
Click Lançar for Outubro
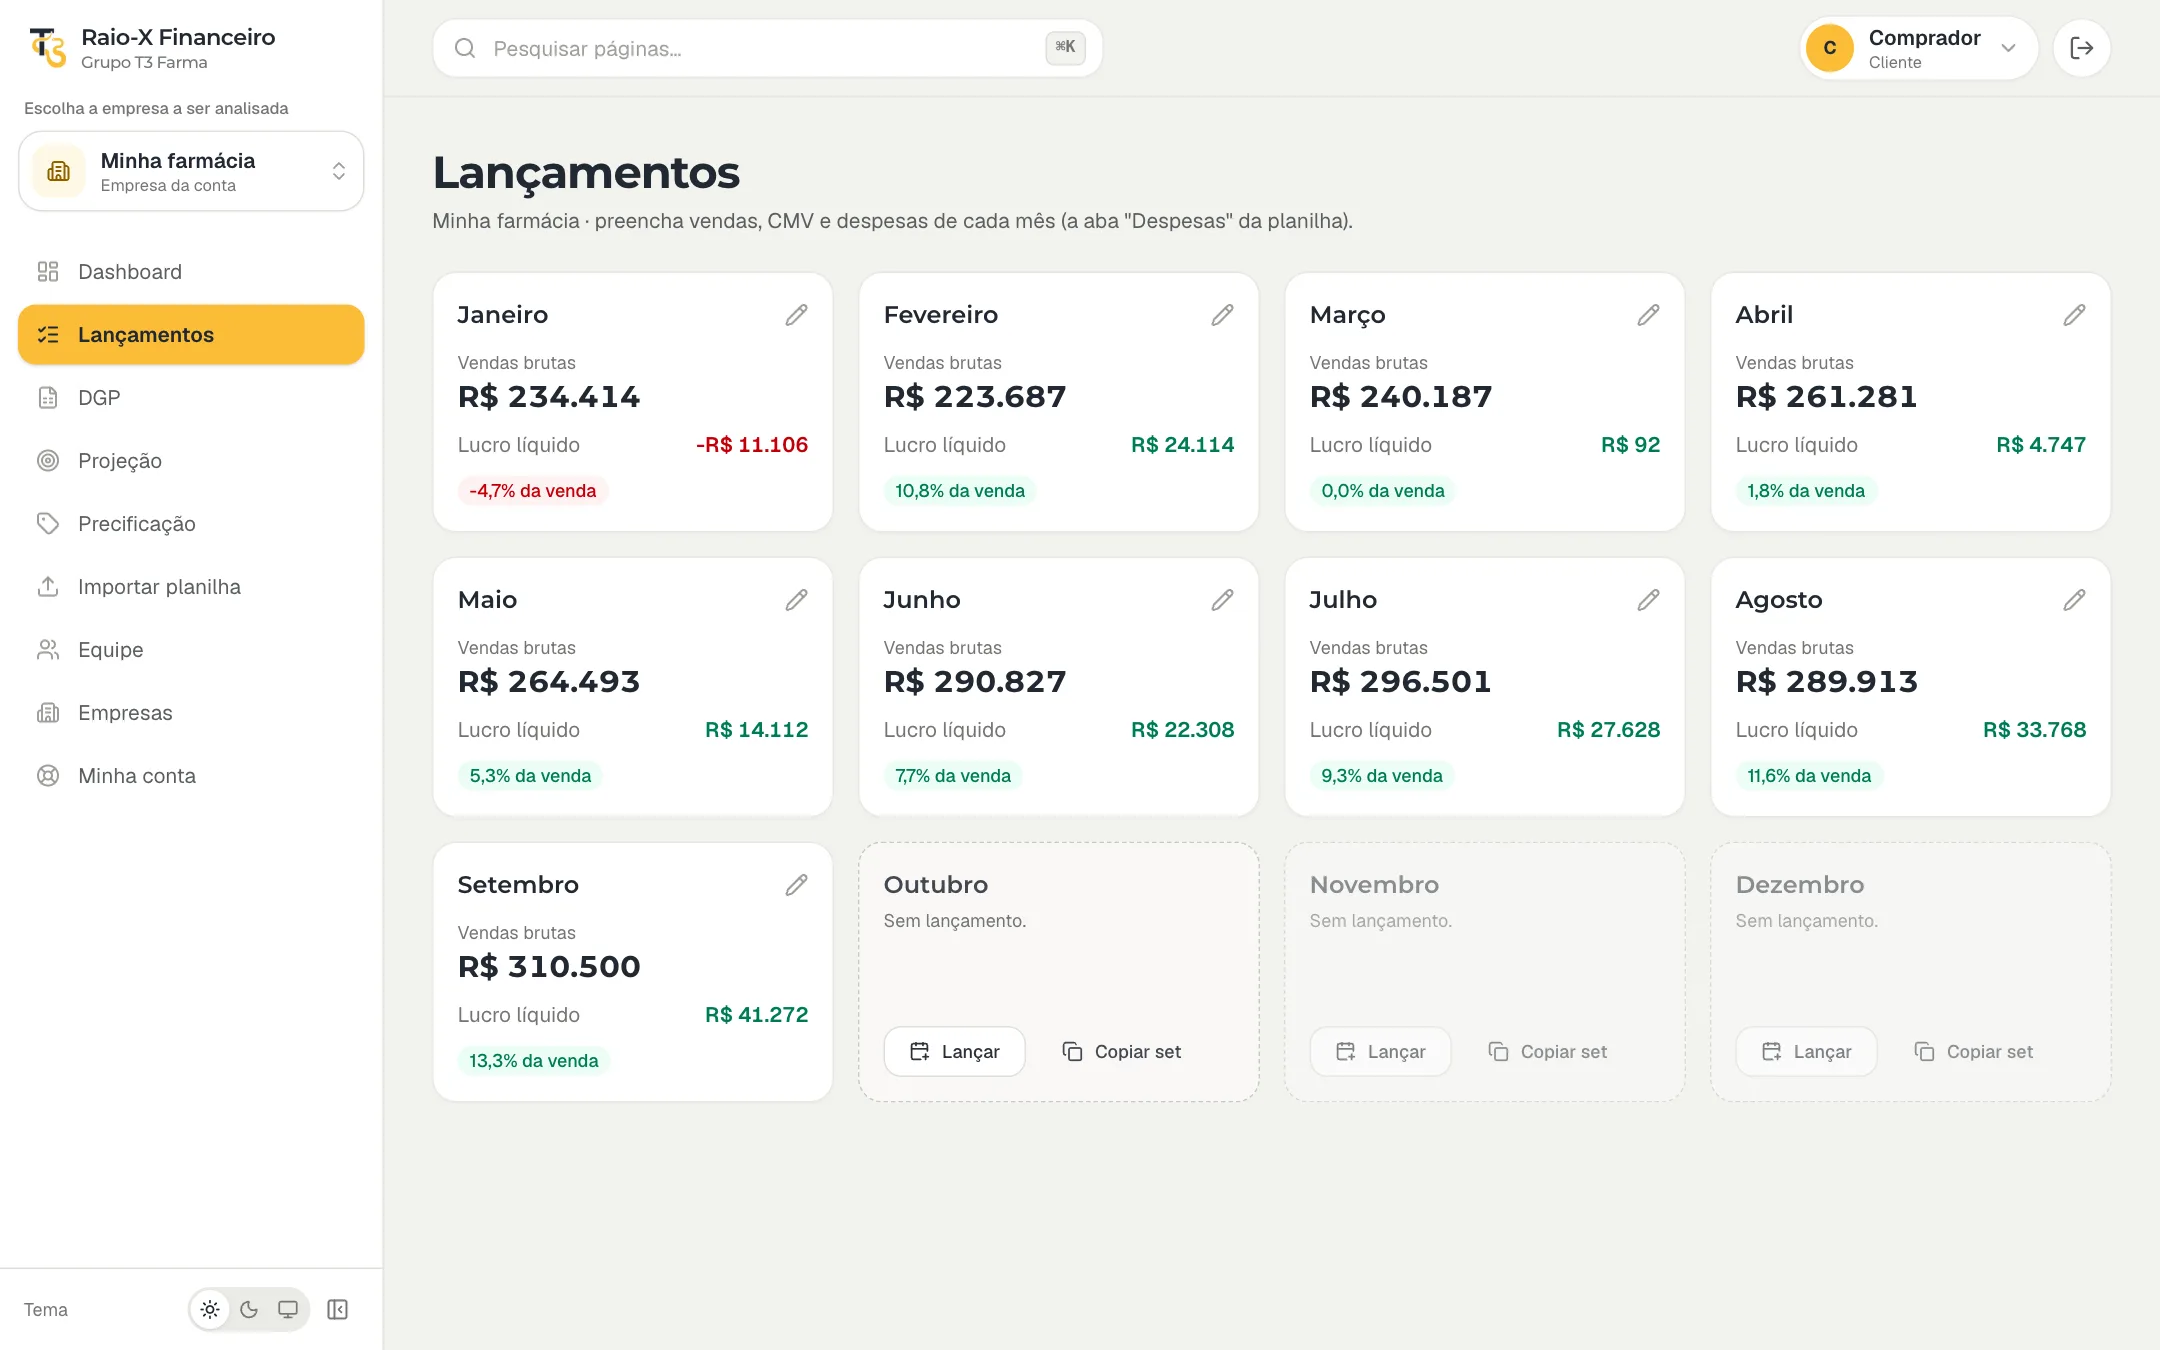[x=955, y=1052]
